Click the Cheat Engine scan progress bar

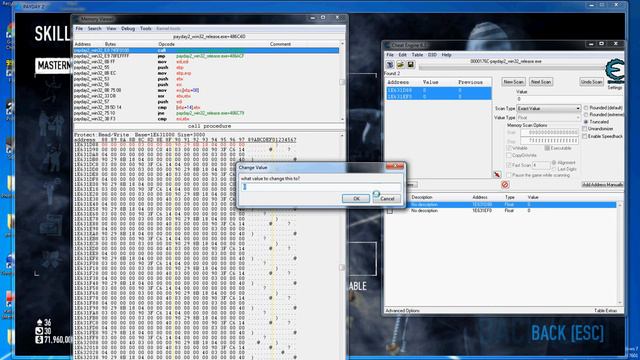coord(511,68)
